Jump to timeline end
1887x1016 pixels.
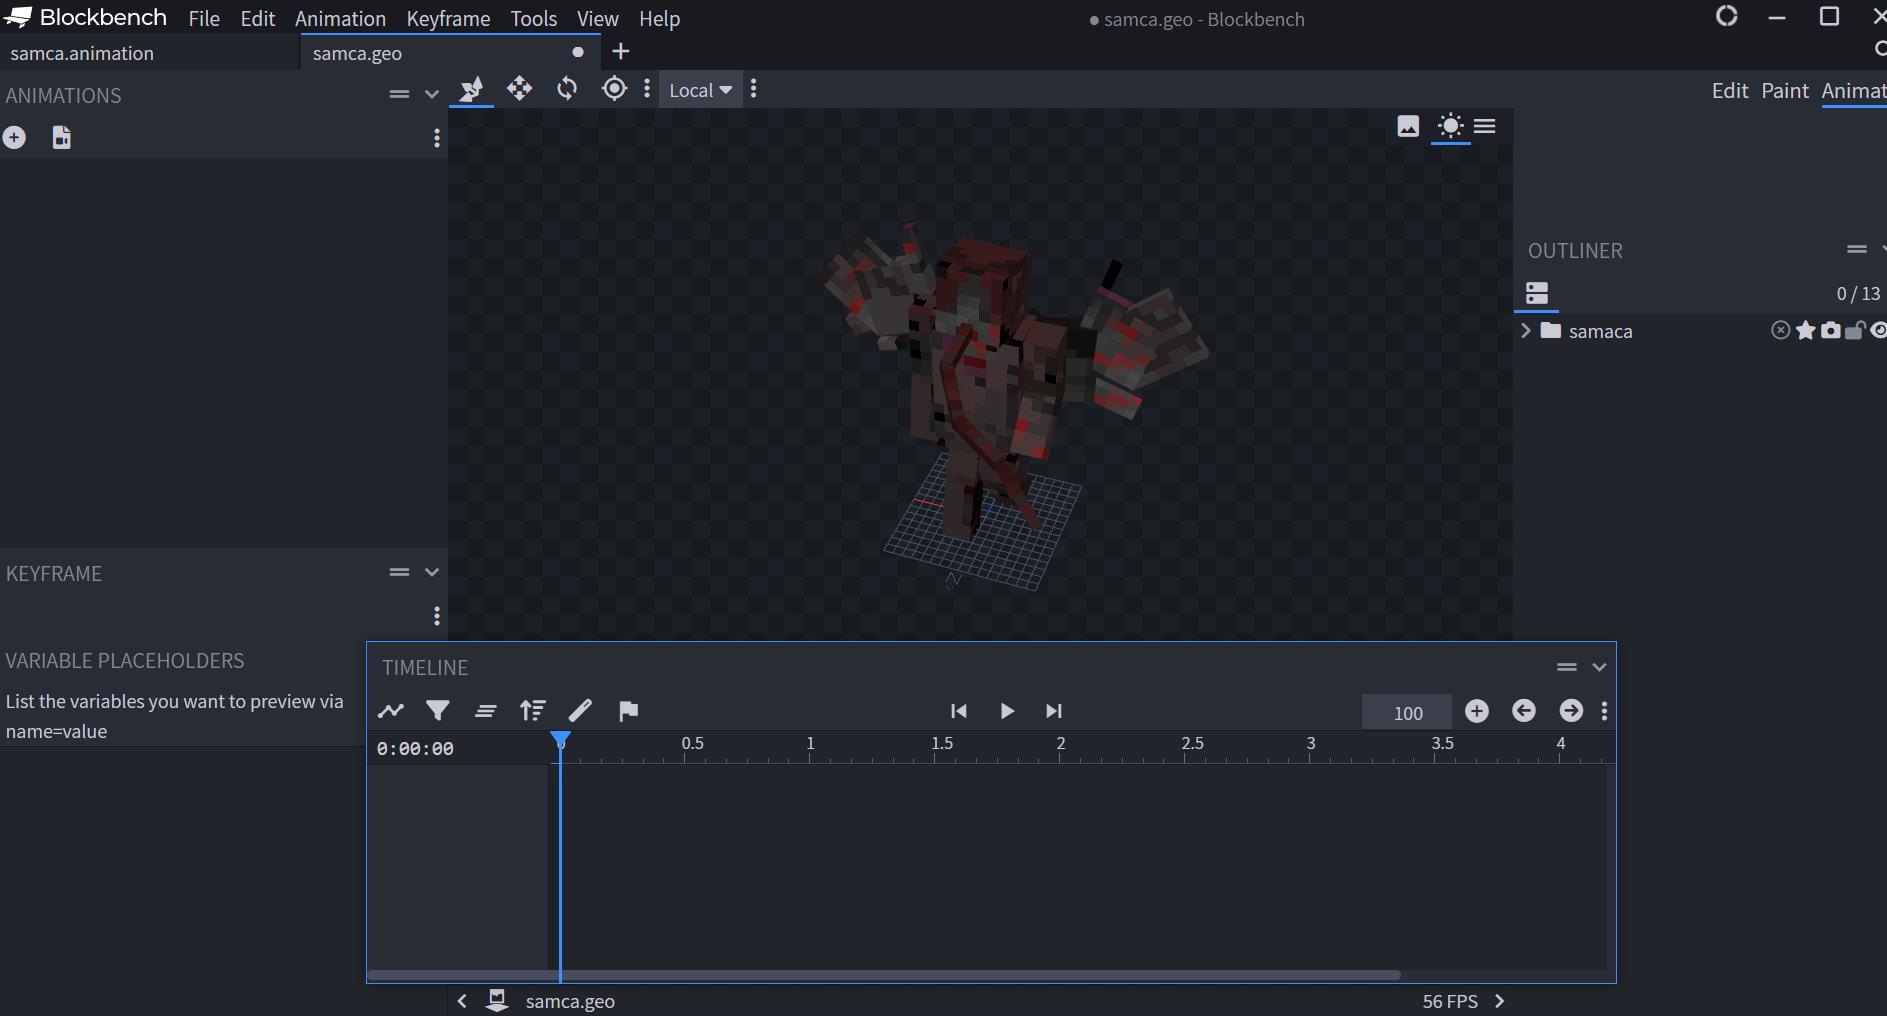point(1054,711)
